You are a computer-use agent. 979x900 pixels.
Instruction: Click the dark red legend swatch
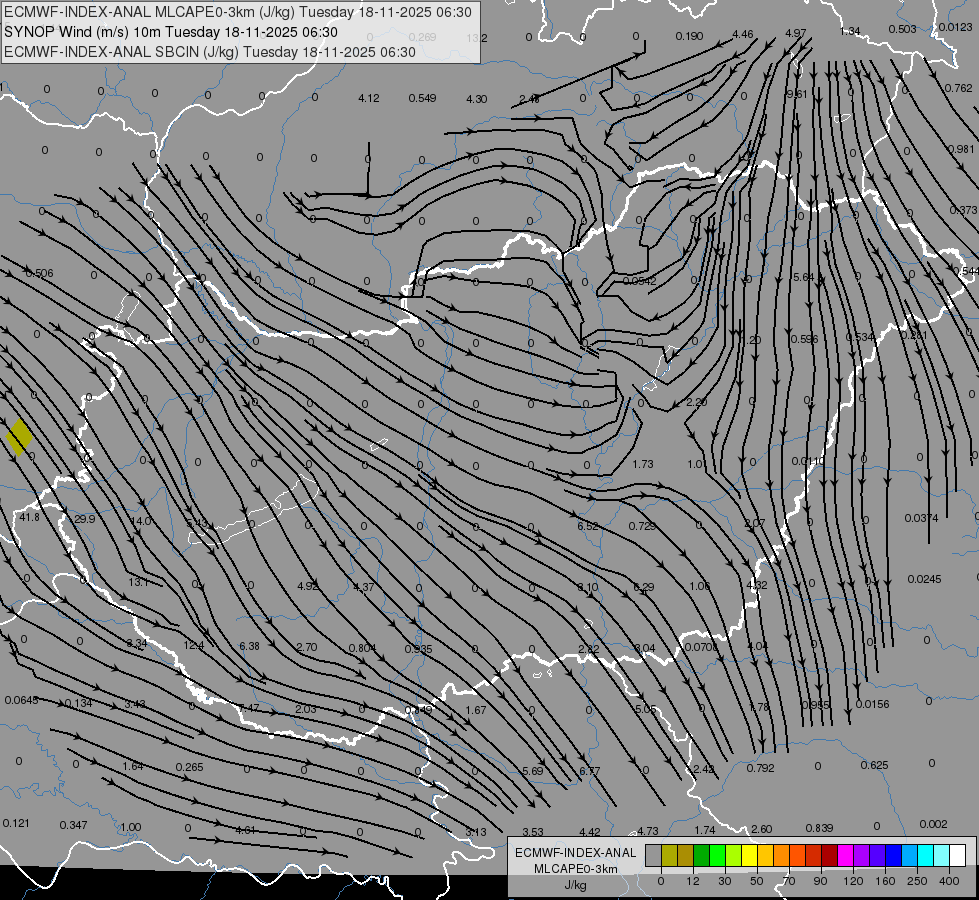pos(830,855)
